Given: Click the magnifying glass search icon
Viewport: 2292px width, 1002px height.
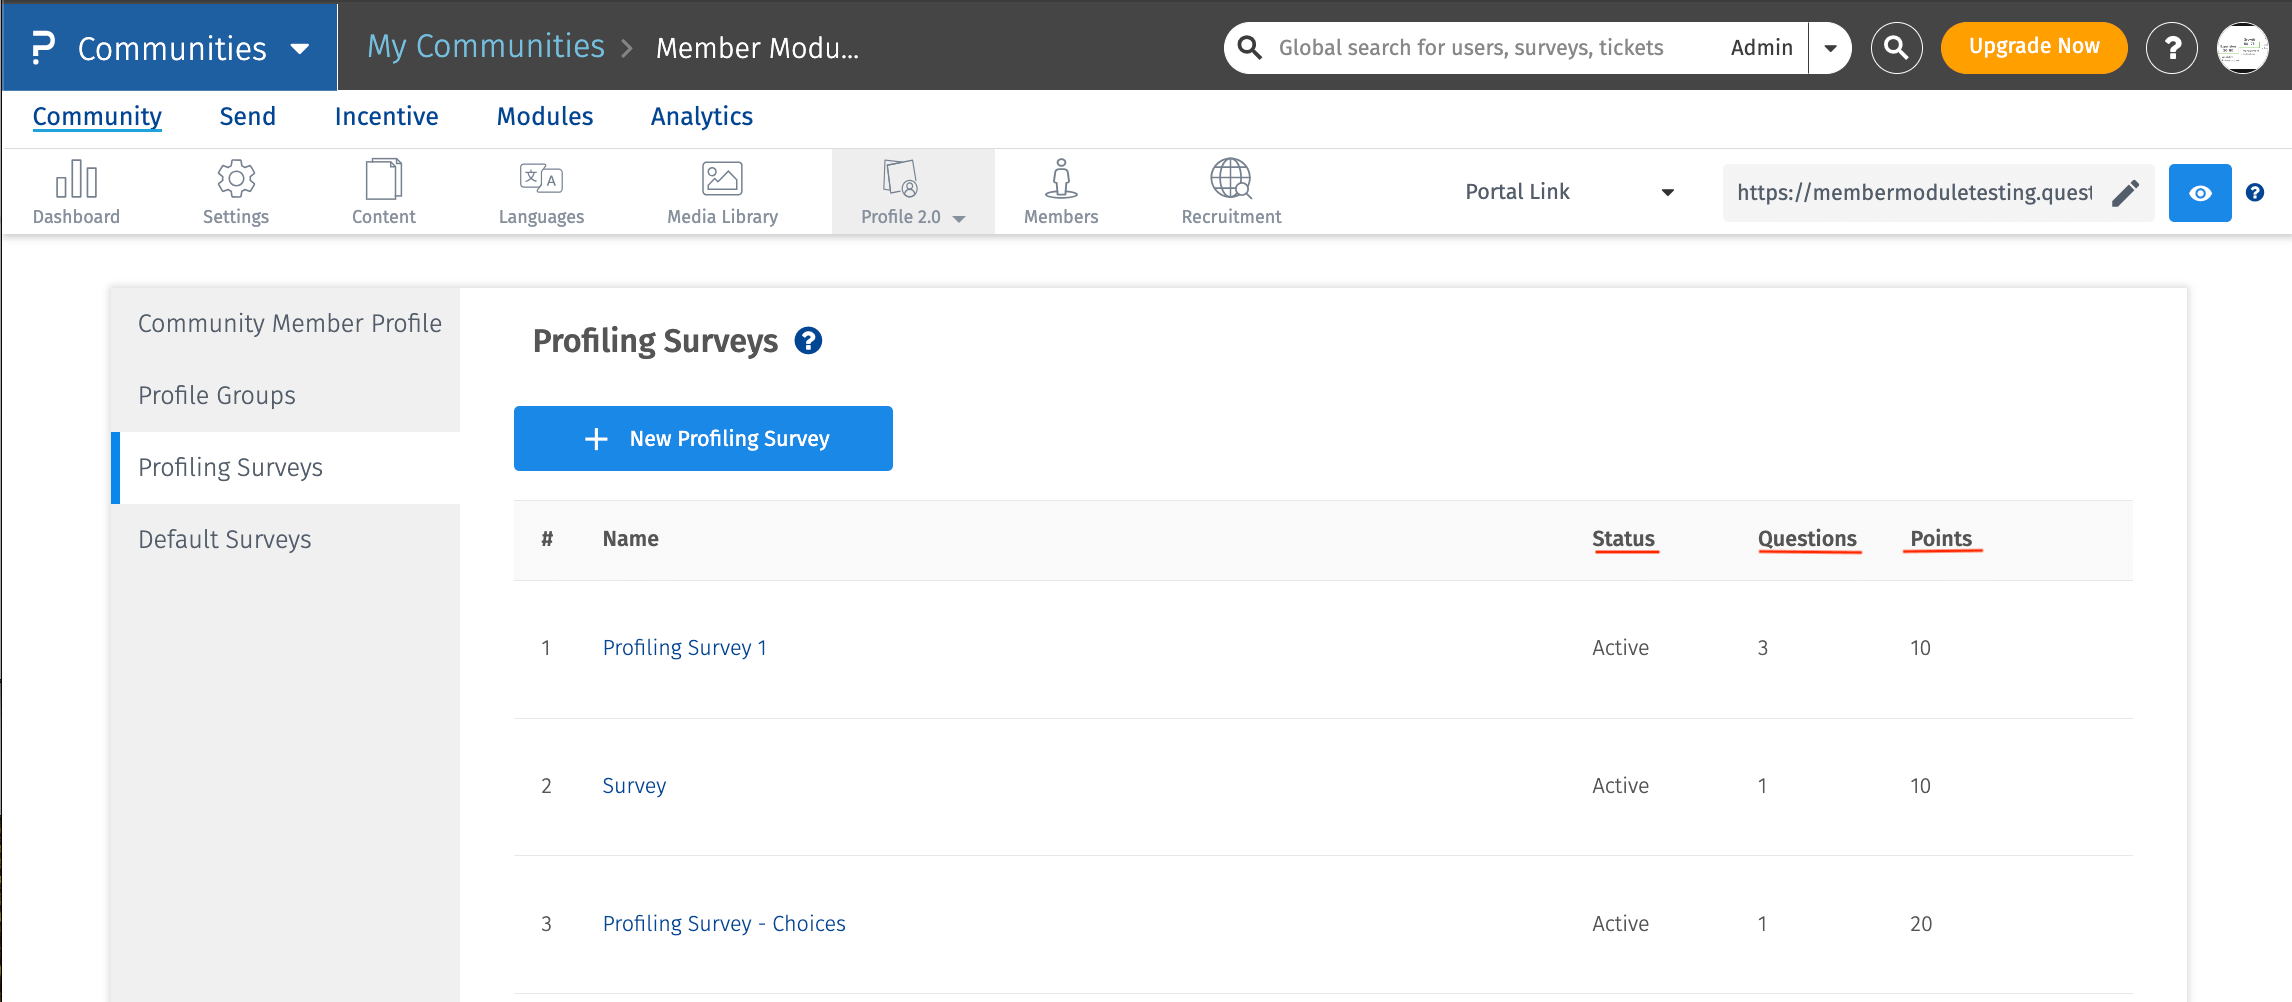Looking at the screenshot, I should pyautogui.click(x=1896, y=47).
